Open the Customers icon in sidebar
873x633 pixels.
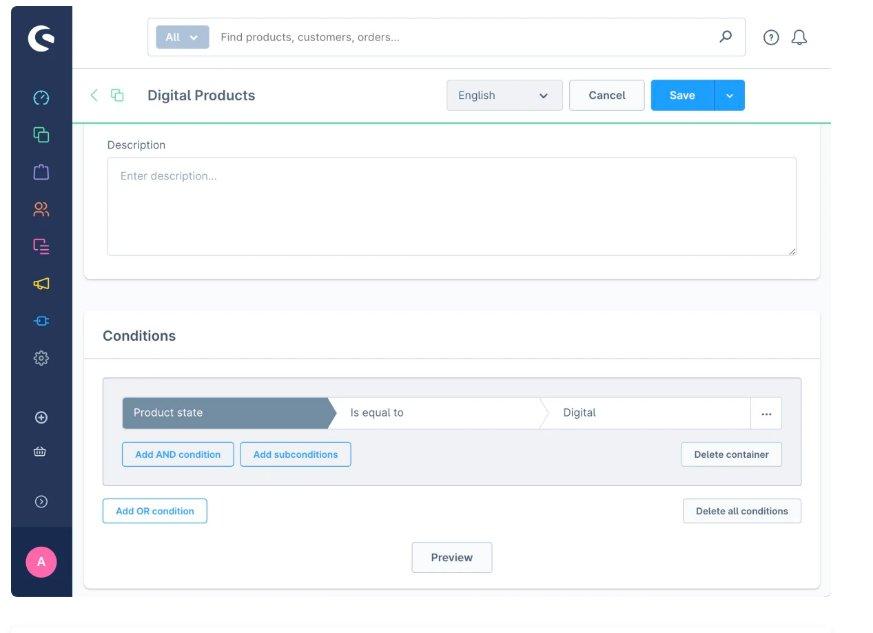(41, 209)
